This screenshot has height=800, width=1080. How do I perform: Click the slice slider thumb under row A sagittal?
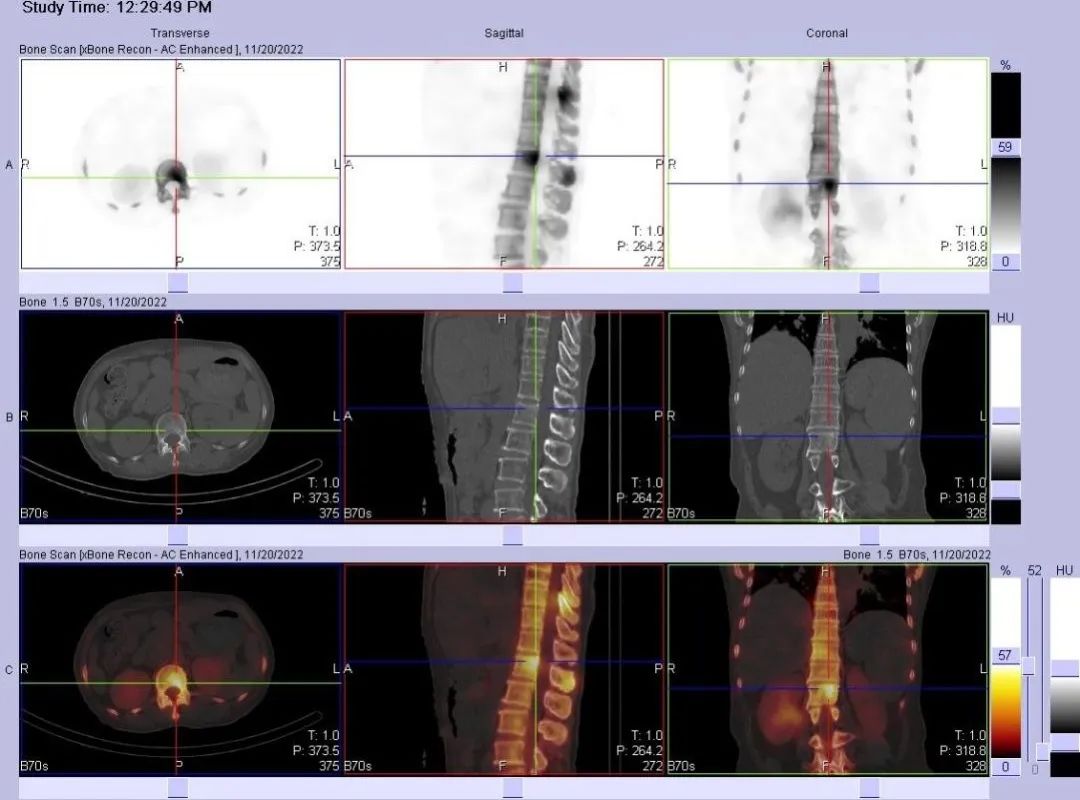tap(512, 283)
